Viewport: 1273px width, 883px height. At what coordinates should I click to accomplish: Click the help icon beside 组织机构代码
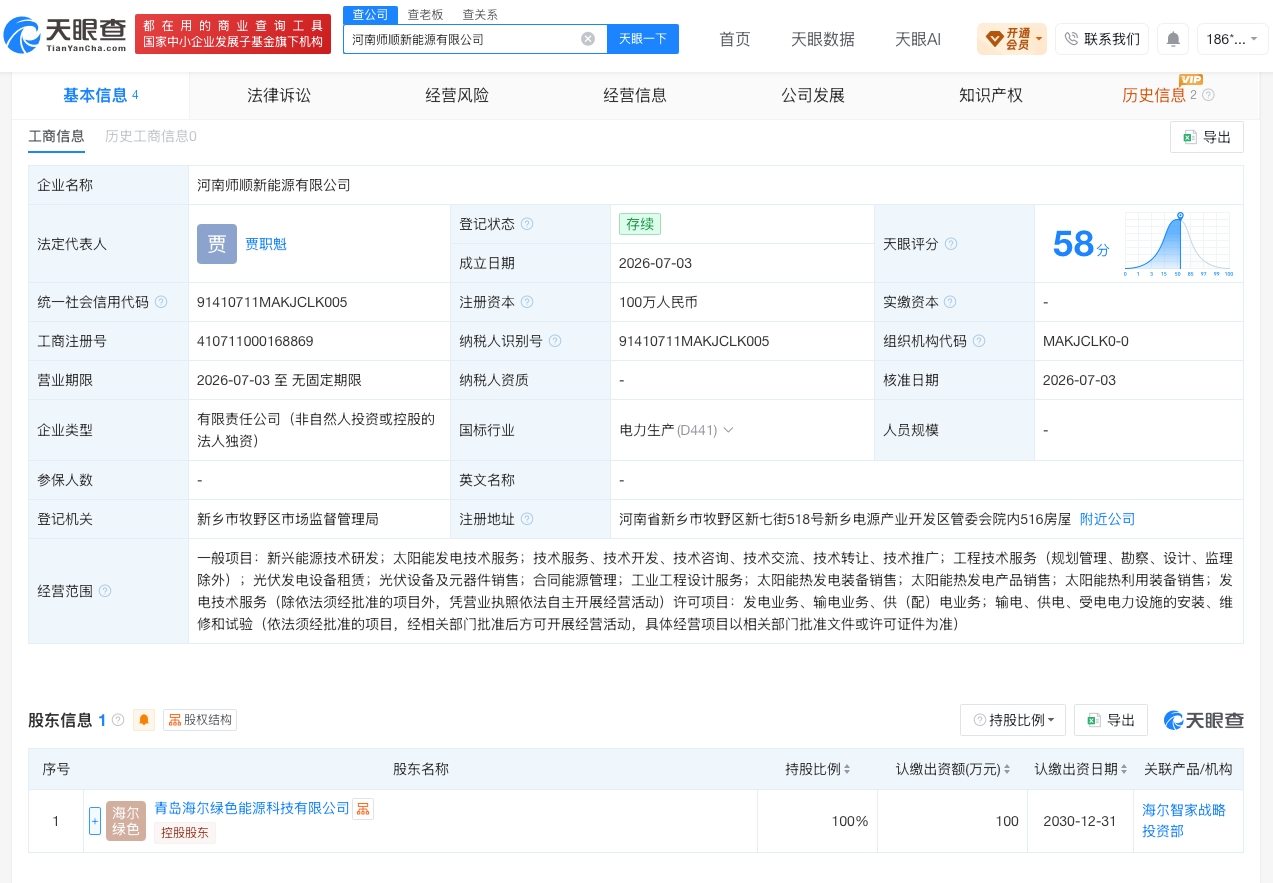coord(979,341)
